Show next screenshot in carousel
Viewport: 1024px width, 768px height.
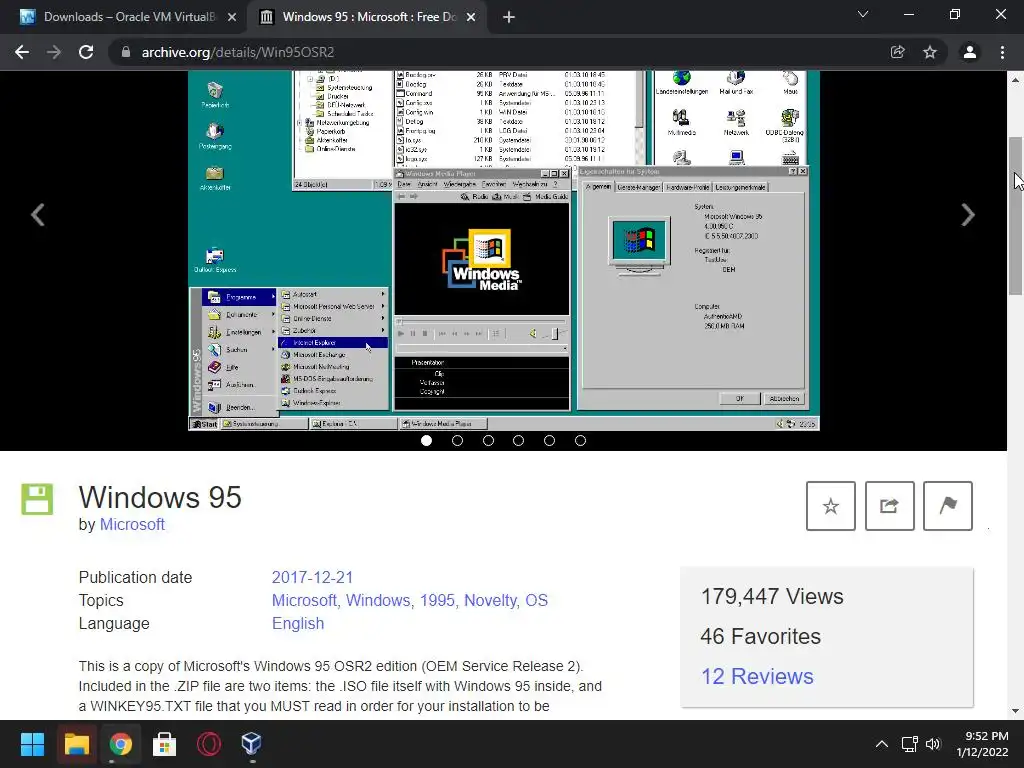click(968, 215)
